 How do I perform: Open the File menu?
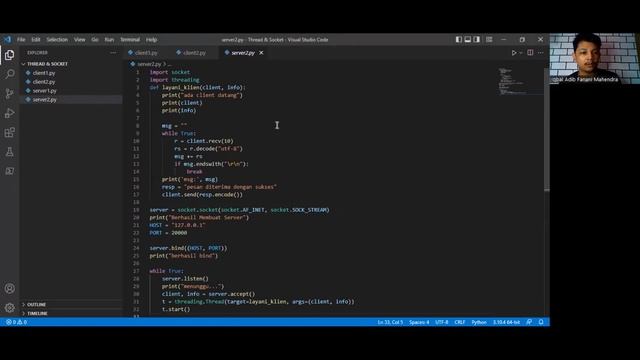click(21, 40)
